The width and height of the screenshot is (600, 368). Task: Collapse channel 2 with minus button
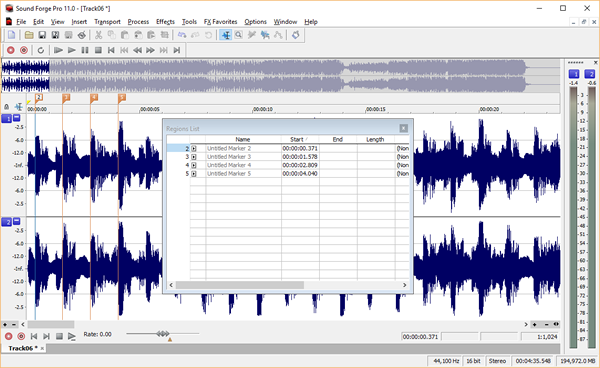click(16, 221)
